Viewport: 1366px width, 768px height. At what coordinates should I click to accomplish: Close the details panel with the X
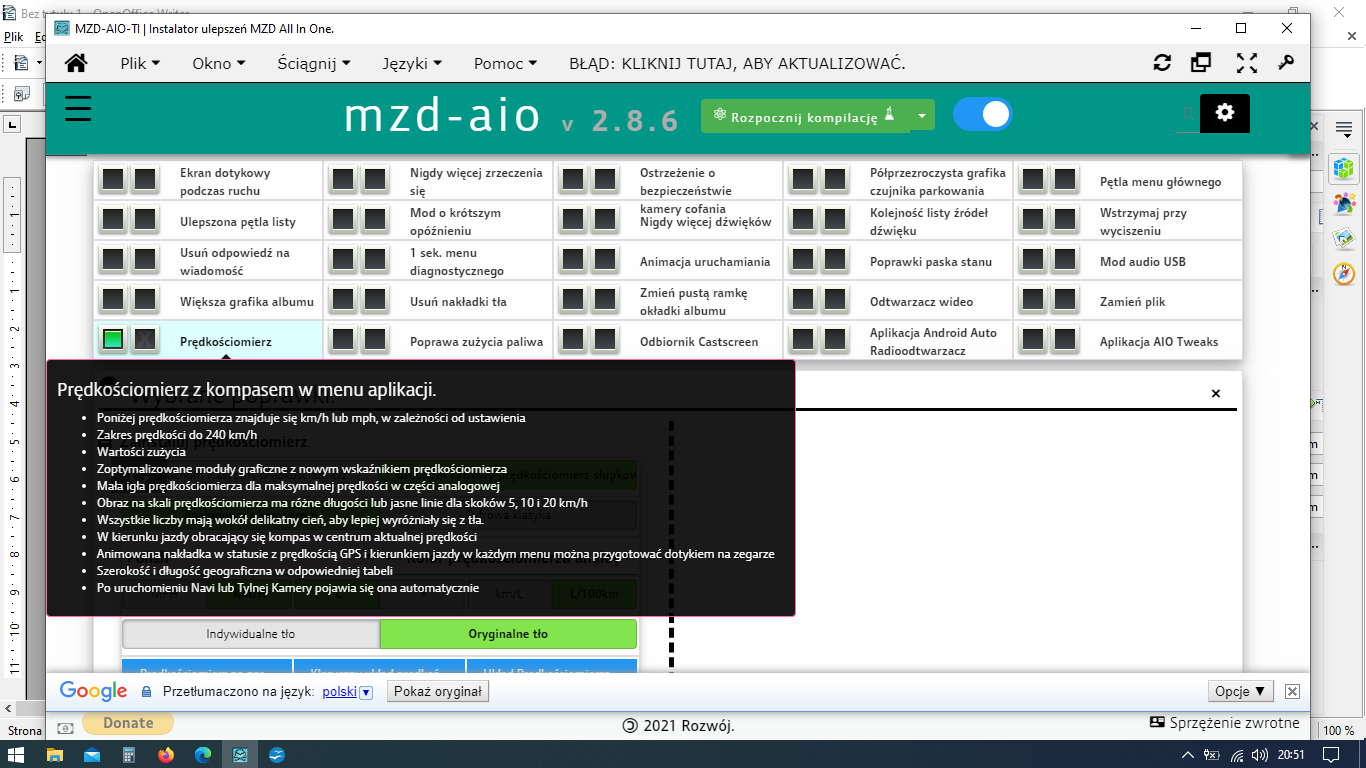[1216, 394]
